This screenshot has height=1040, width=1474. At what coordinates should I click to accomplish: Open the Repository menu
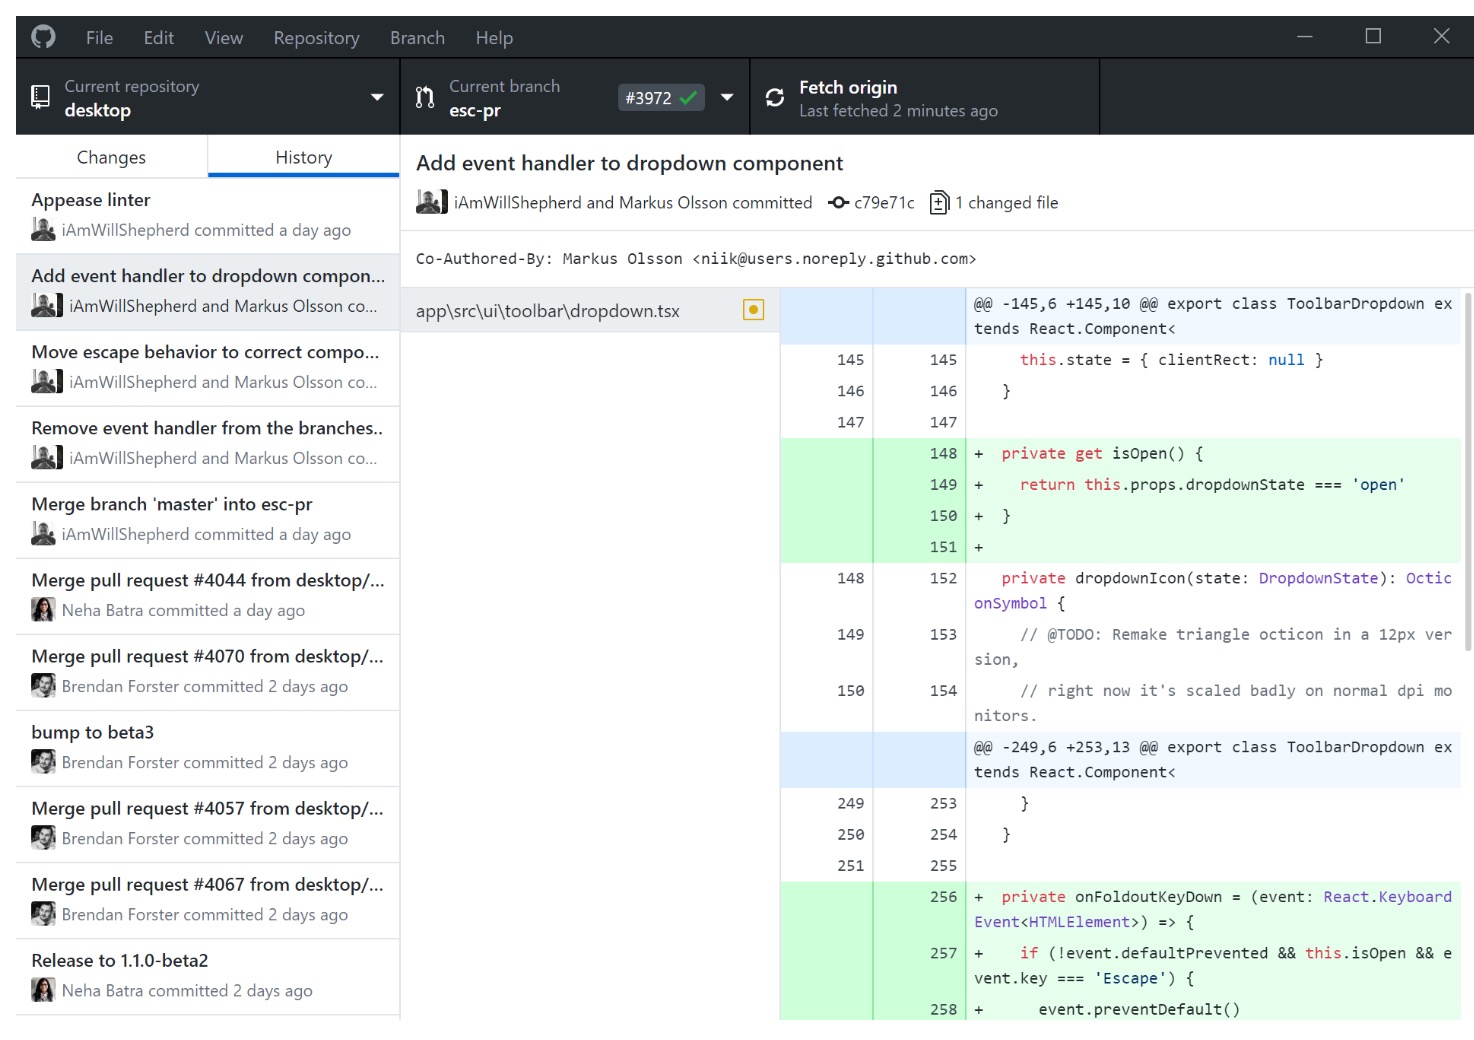[x=316, y=37]
